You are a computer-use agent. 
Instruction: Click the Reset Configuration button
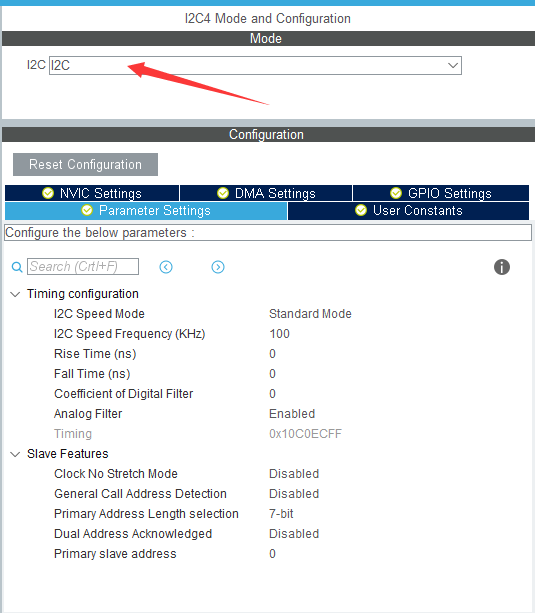pos(85,165)
